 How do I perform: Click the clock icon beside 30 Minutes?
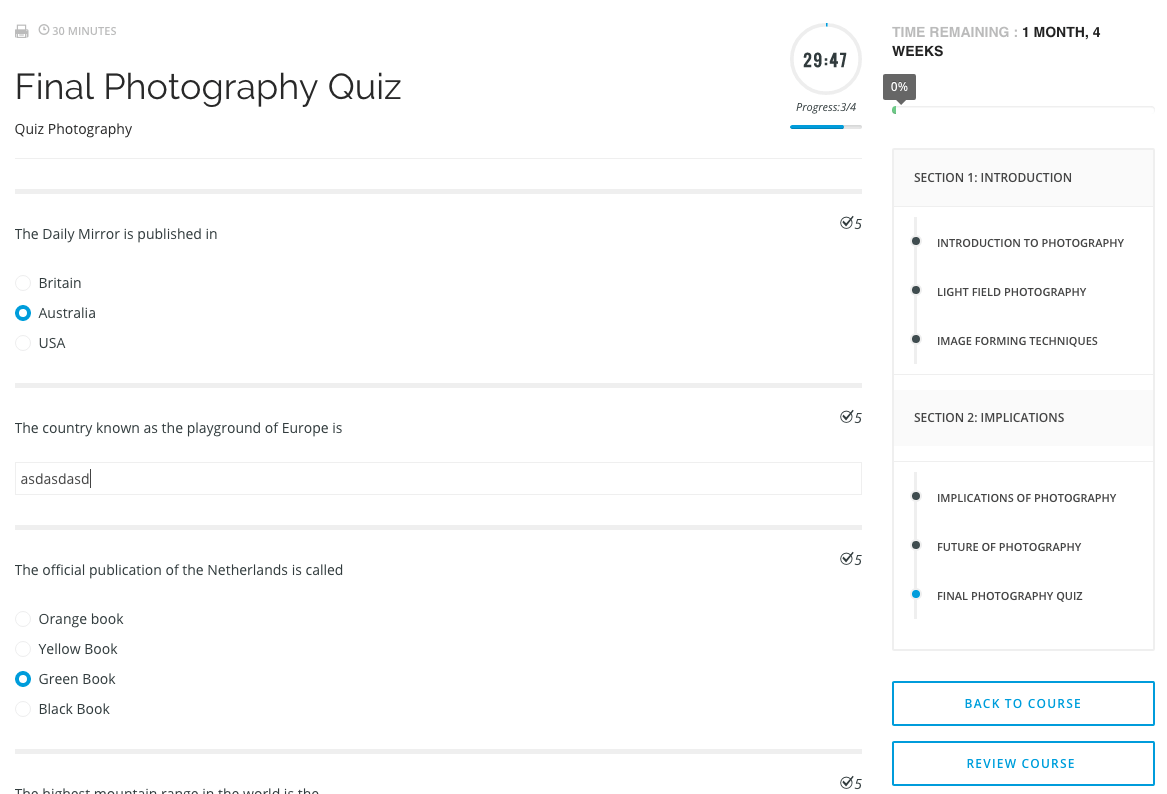[44, 31]
